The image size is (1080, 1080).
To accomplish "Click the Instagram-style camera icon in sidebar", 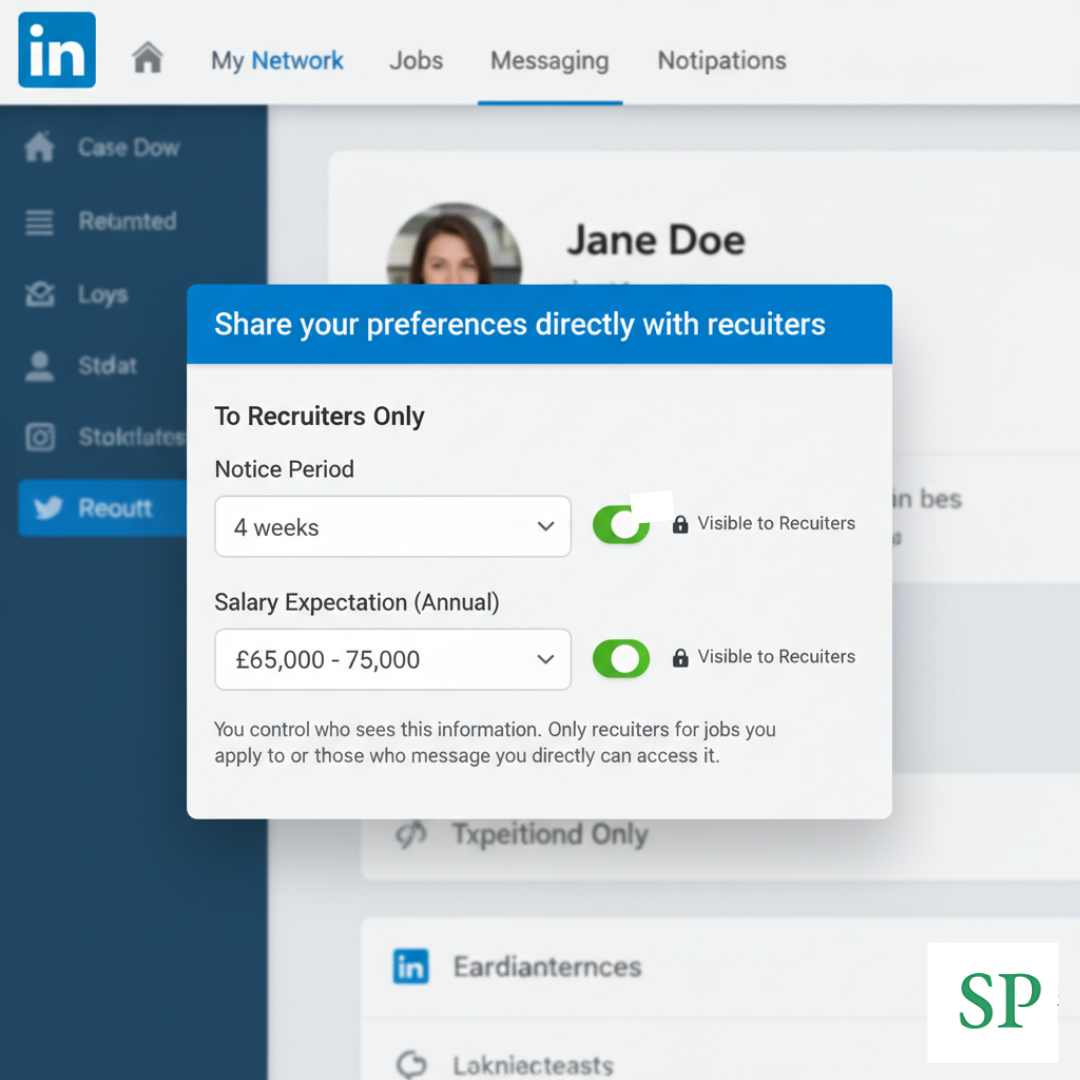I will pyautogui.click(x=39, y=438).
